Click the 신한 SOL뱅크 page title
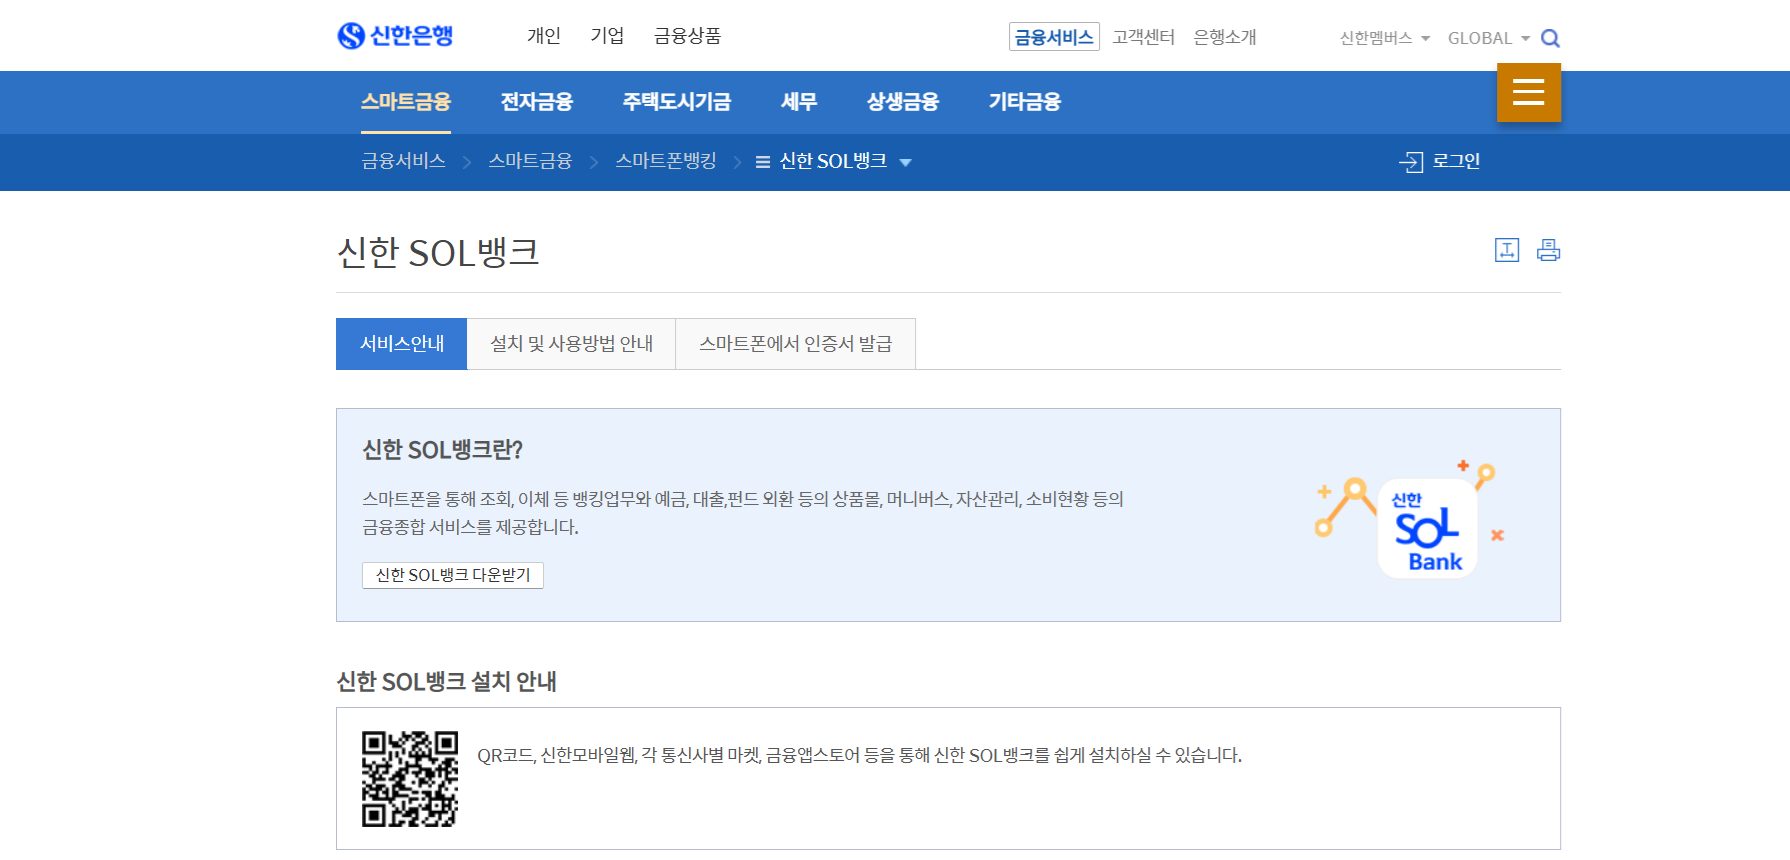 (x=438, y=252)
